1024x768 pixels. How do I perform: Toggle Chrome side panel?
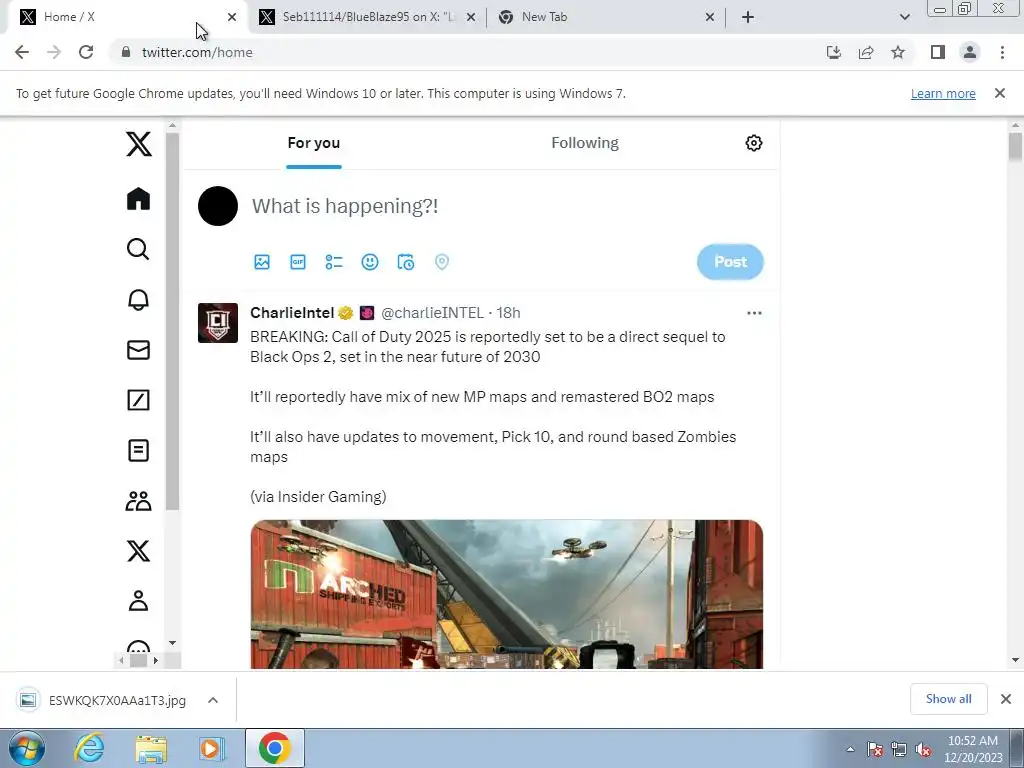pos(938,52)
